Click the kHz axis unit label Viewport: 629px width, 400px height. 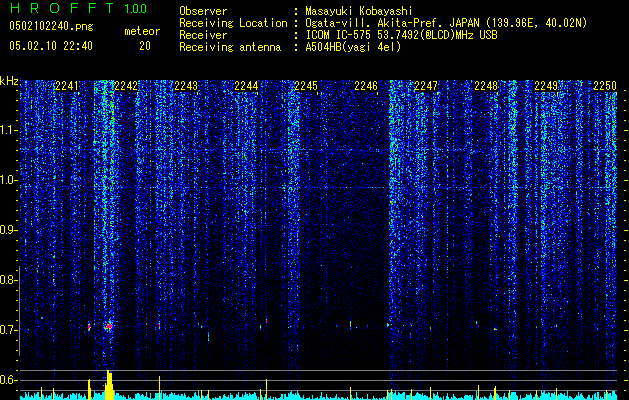10,81
